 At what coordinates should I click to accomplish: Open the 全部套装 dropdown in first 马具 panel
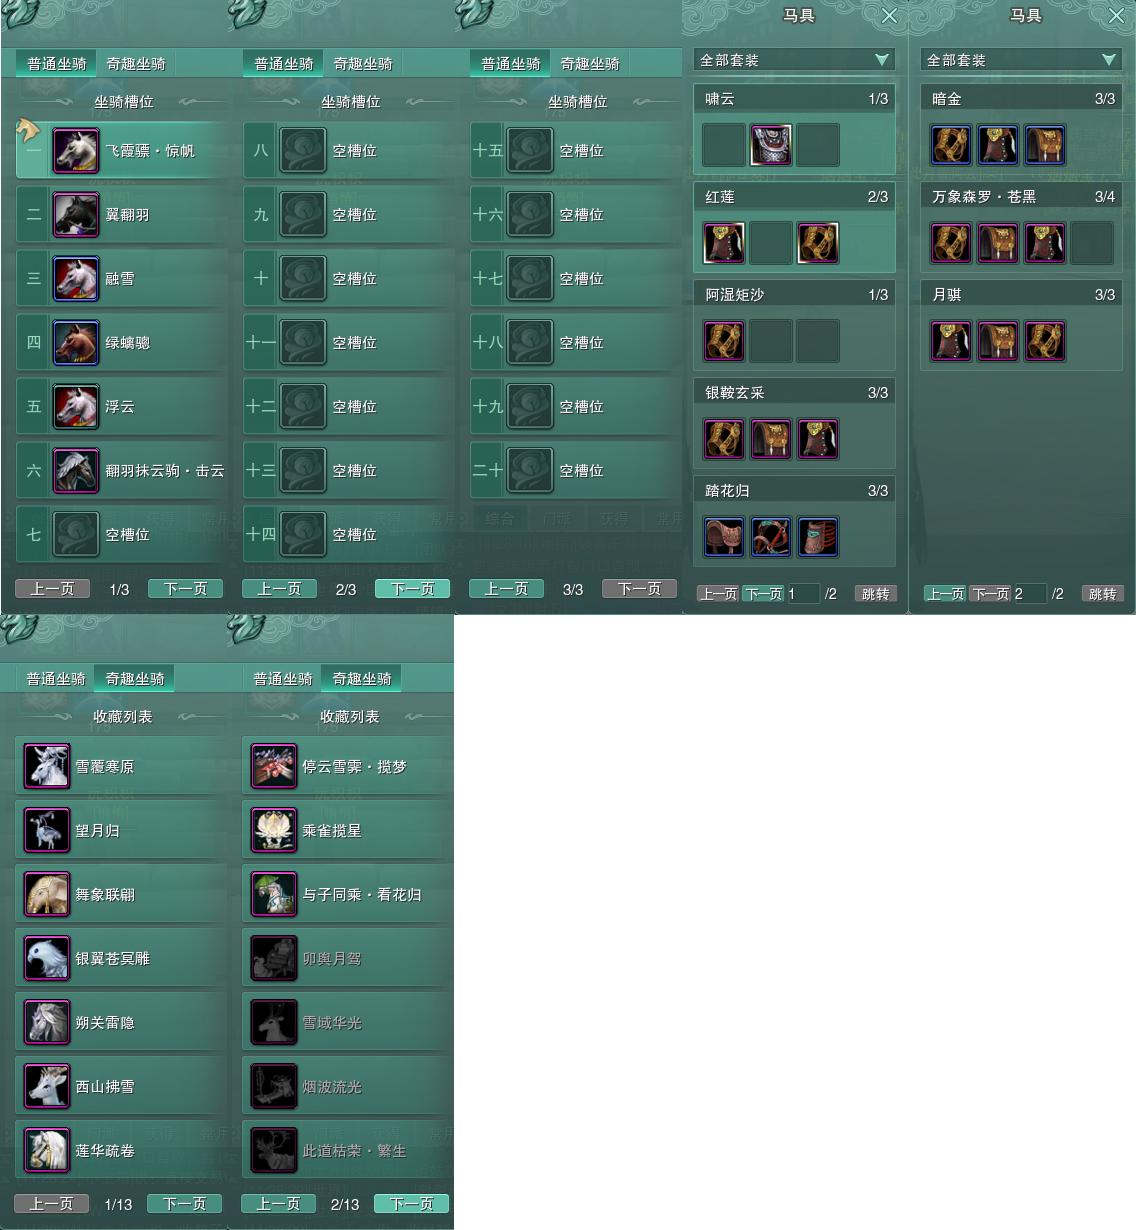pyautogui.click(x=794, y=60)
